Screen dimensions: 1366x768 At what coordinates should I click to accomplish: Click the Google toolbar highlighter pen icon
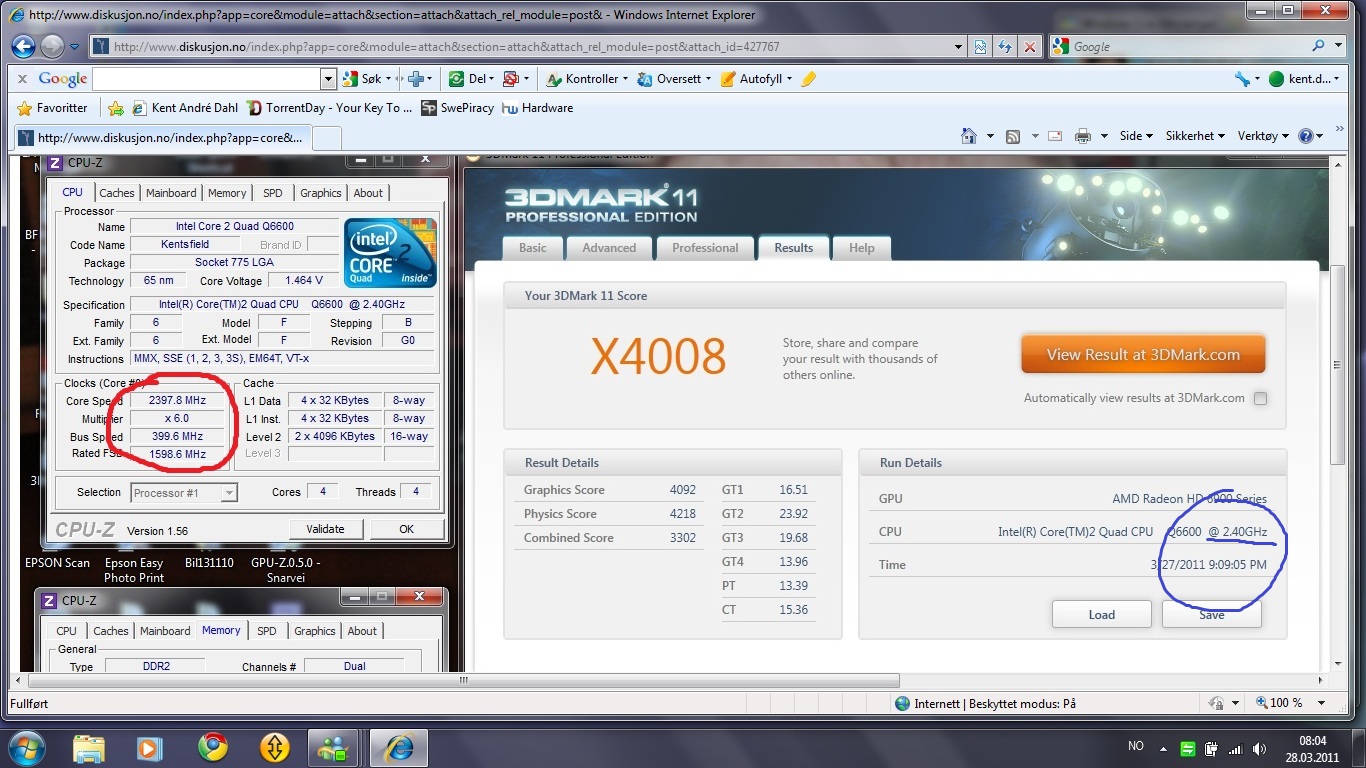click(809, 79)
